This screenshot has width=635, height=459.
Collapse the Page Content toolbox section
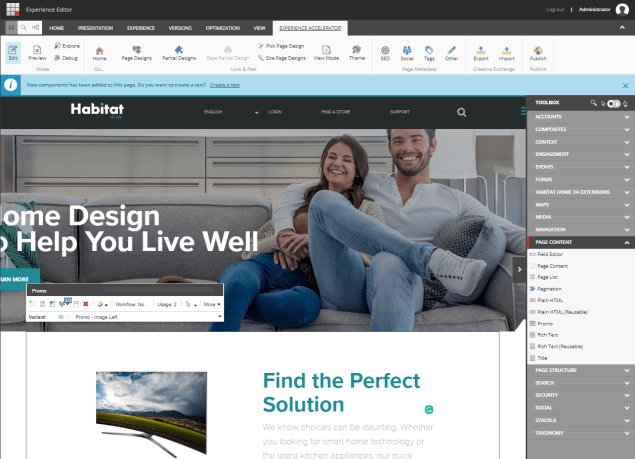(x=626, y=242)
